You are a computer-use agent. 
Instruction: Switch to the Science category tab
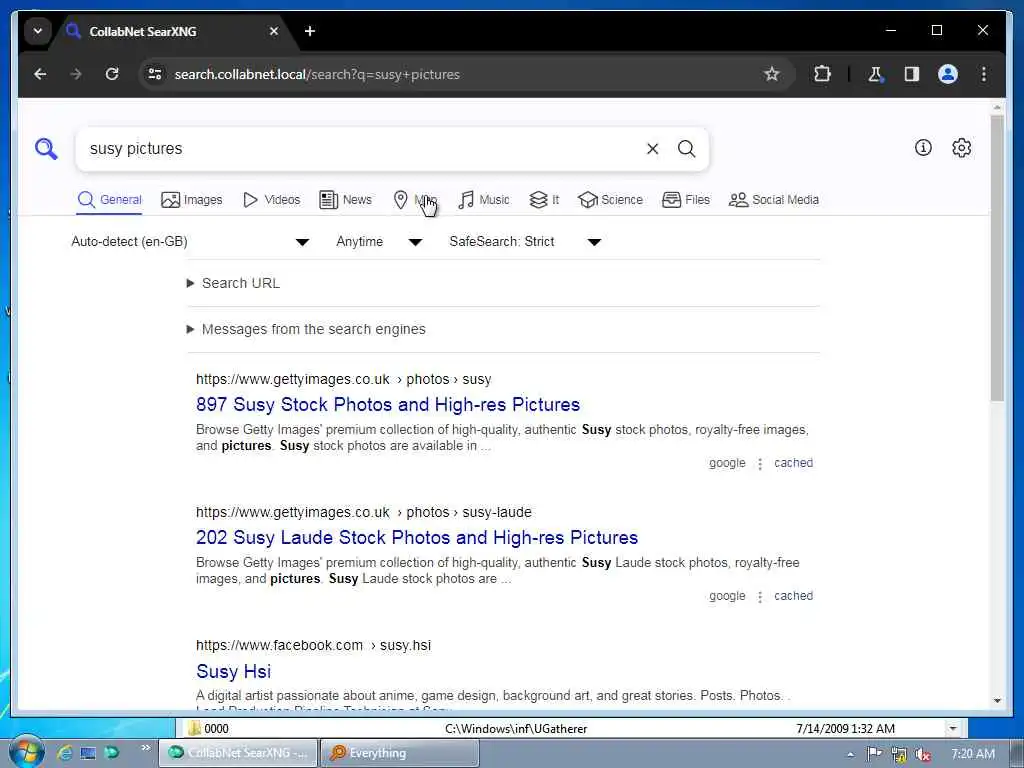click(610, 200)
